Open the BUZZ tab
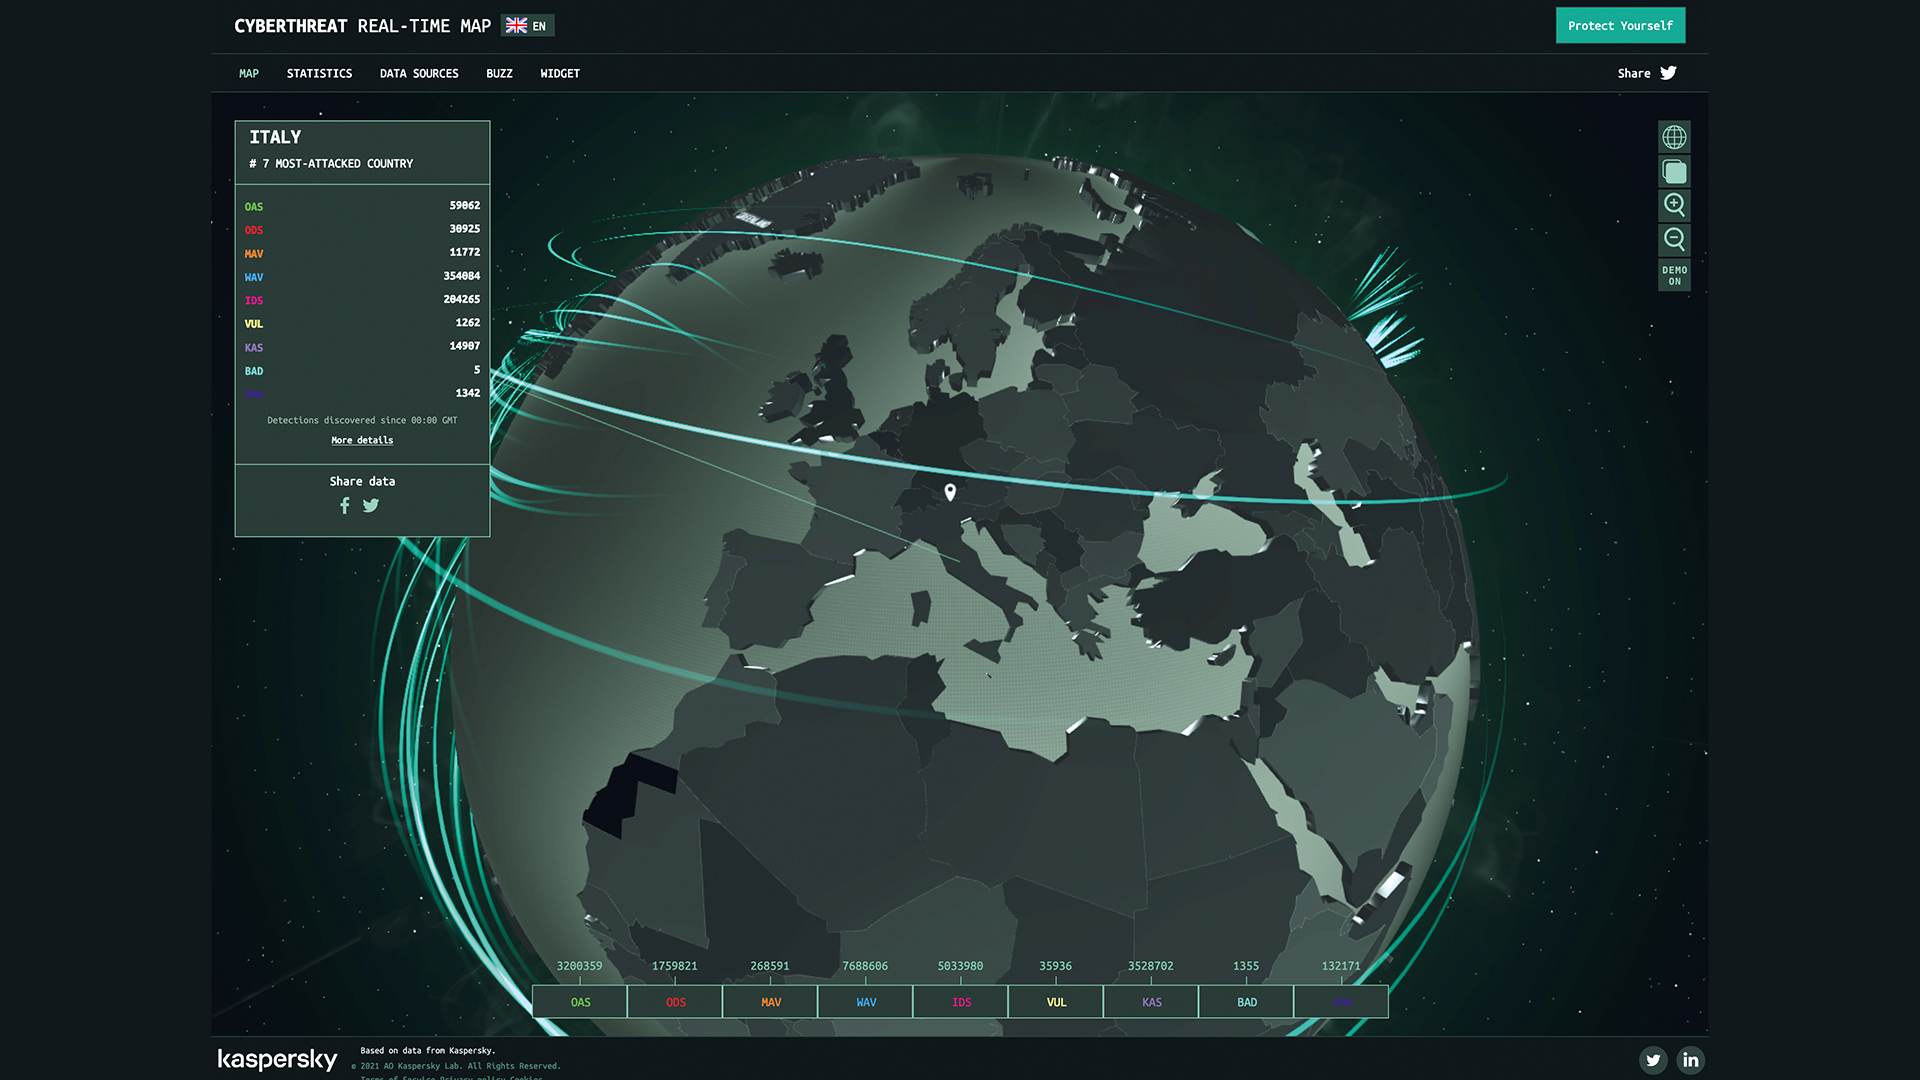1920x1080 pixels. [x=499, y=74]
